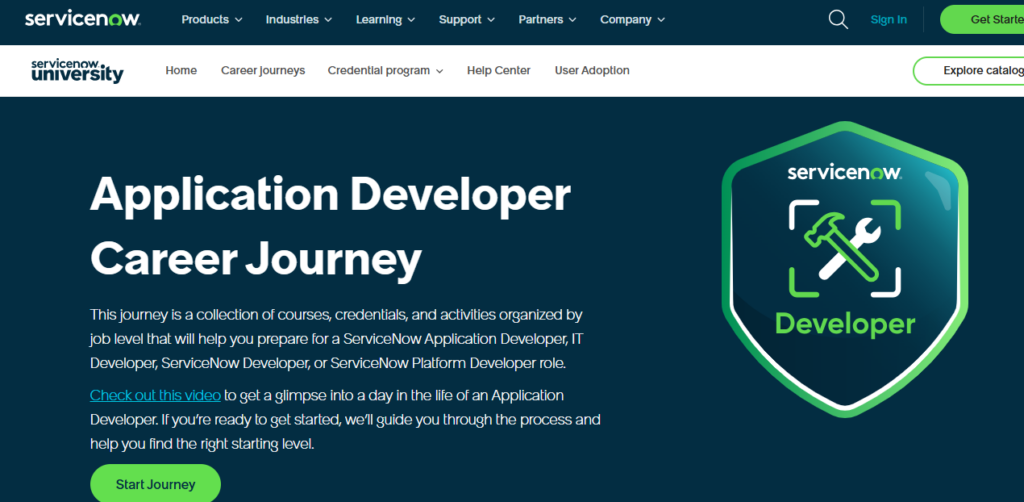The width and height of the screenshot is (1024, 502).
Task: Open the ServiceNow University logo link
Action: [x=77, y=71]
